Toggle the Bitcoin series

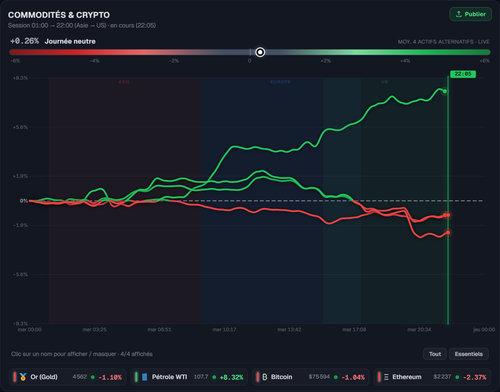[x=311, y=377]
